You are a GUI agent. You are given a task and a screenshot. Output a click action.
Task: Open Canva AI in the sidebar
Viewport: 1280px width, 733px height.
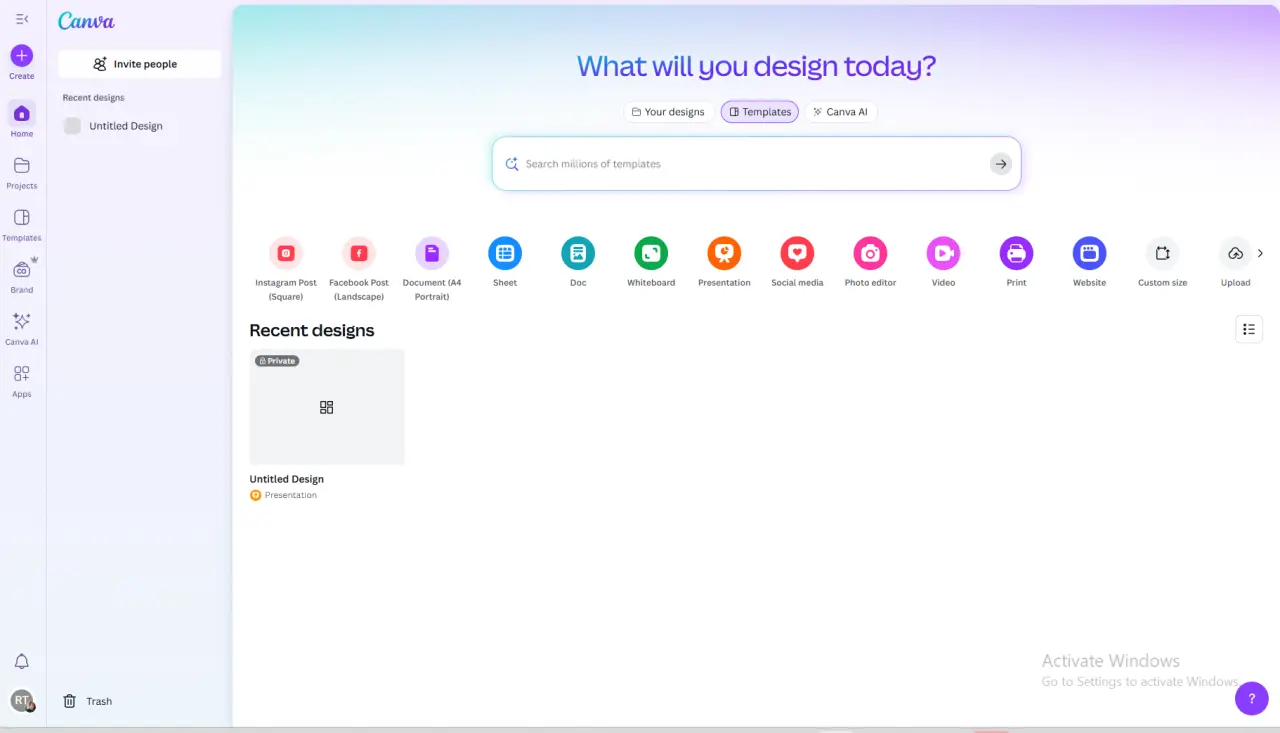point(22,327)
